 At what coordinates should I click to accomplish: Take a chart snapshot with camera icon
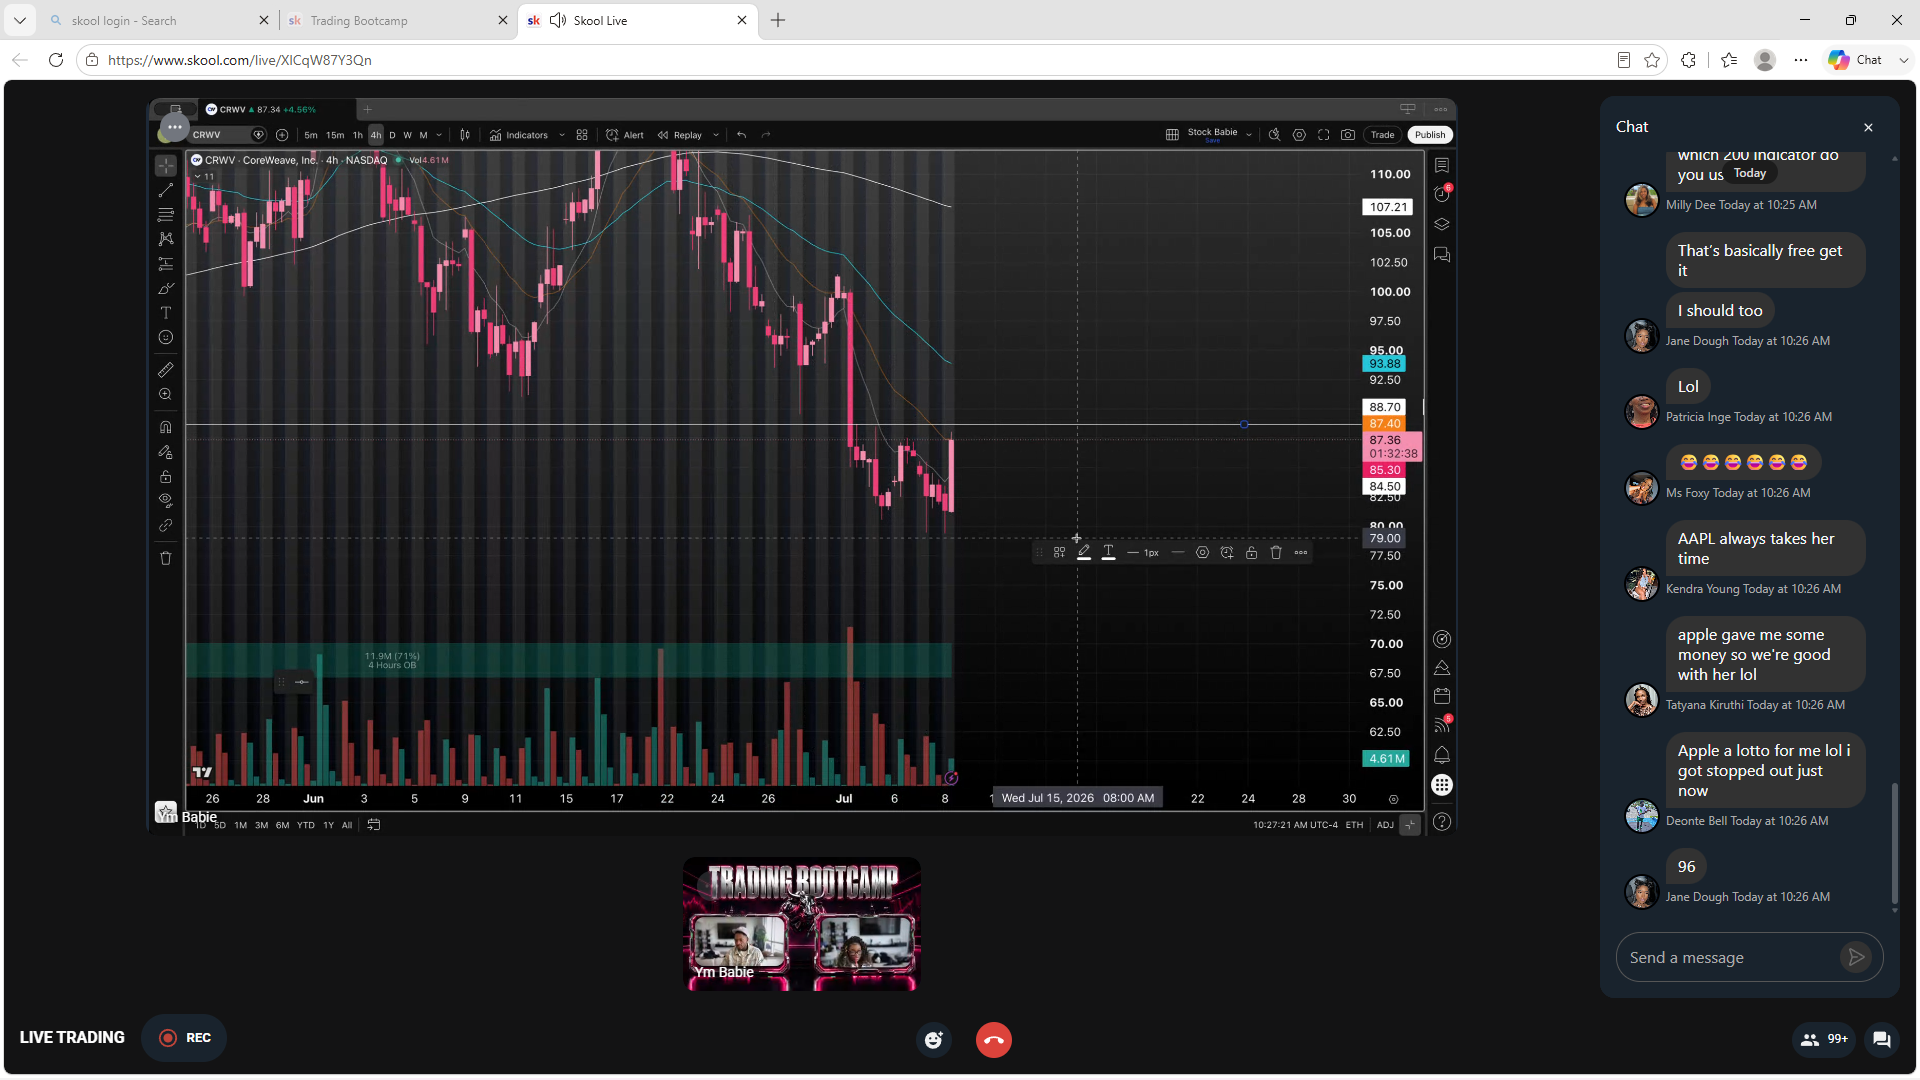[x=1348, y=135]
